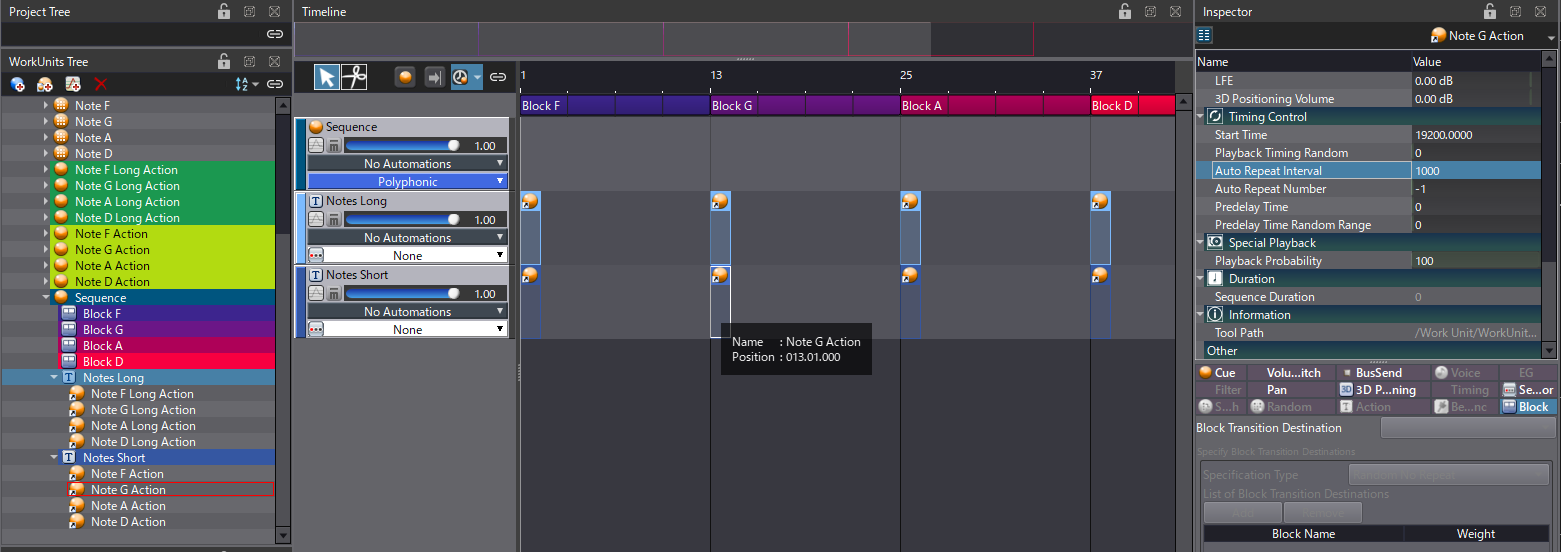Click the add cue icon with red plus

[73, 84]
